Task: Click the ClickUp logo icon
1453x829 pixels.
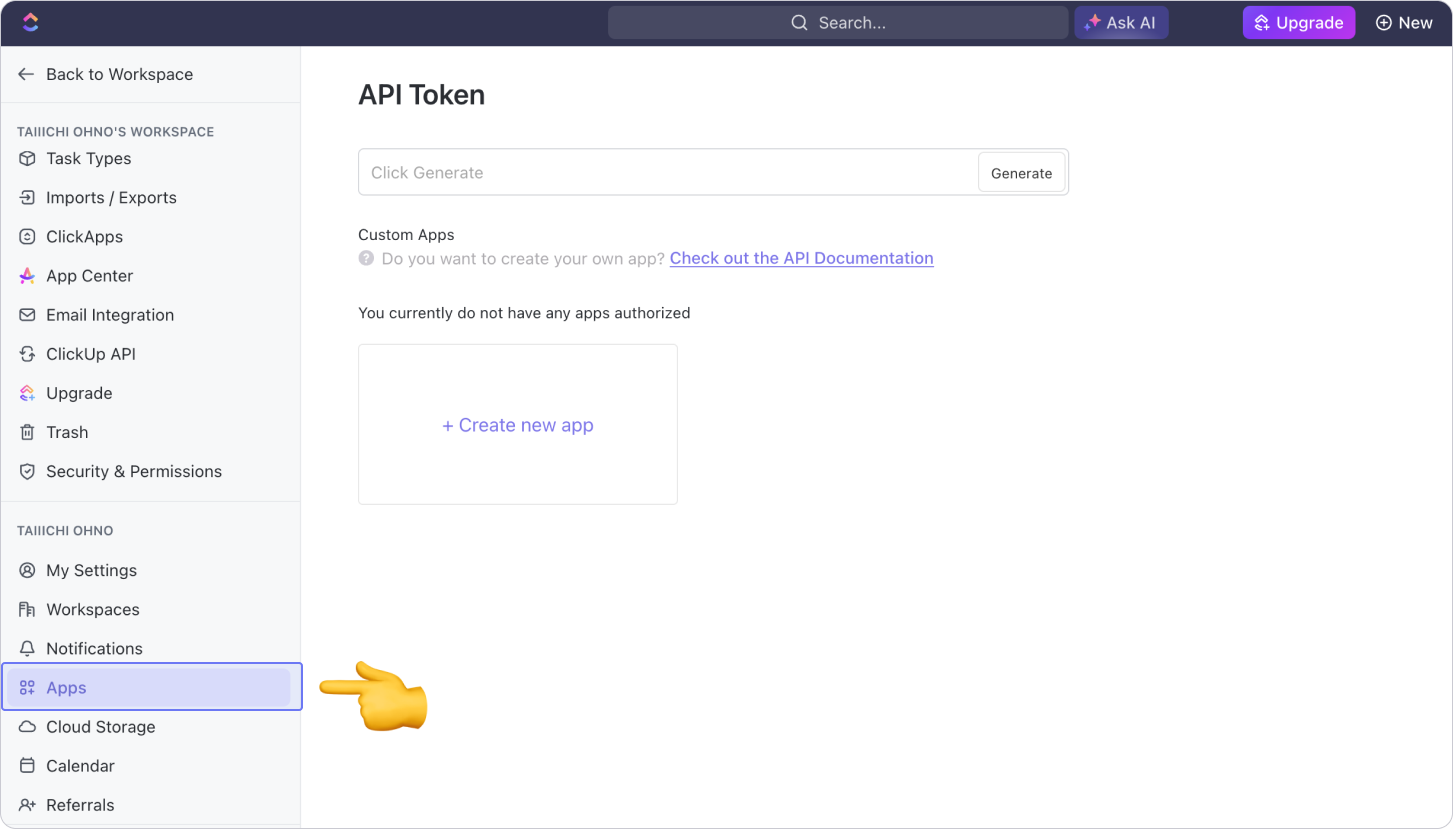Action: click(x=30, y=22)
